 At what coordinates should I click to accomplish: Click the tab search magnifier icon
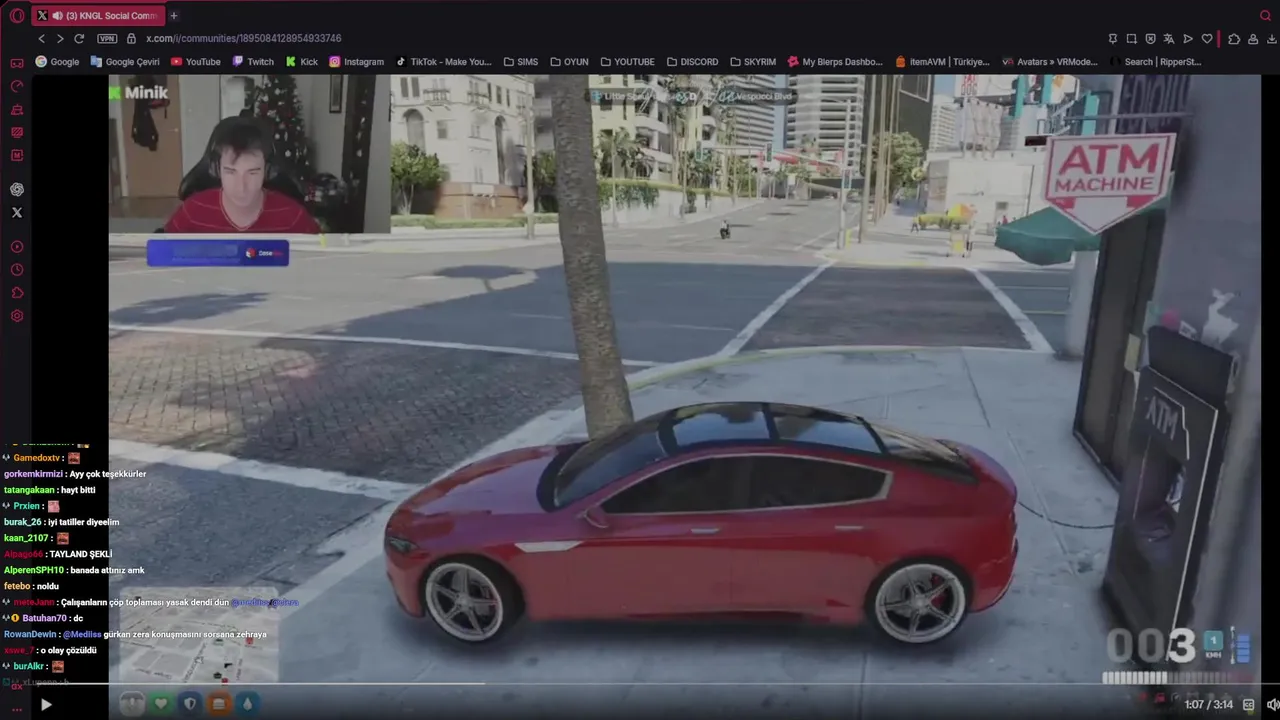1265,15
